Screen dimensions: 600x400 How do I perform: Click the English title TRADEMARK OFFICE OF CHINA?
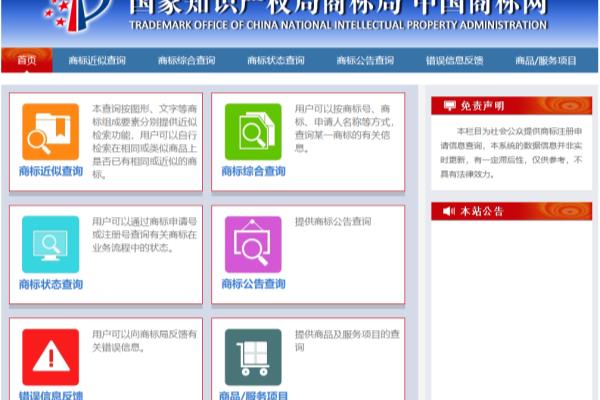(338, 25)
